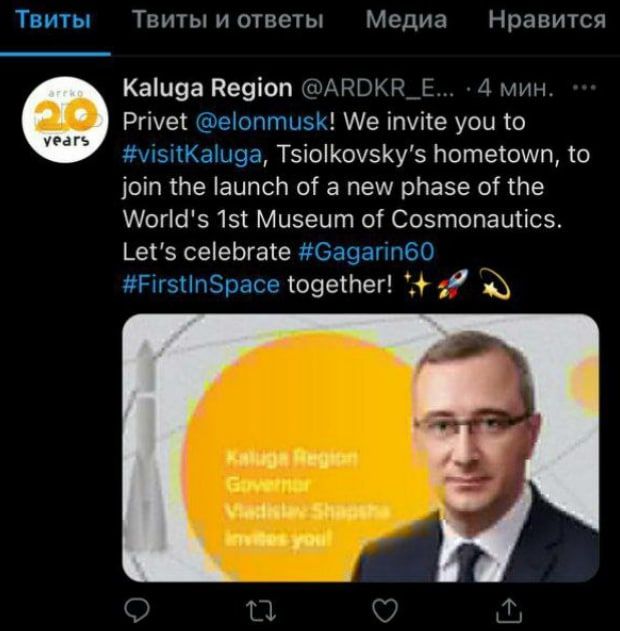Image resolution: width=620 pixels, height=631 pixels.
Task: Open the share icon under the tweet
Action: 509,610
